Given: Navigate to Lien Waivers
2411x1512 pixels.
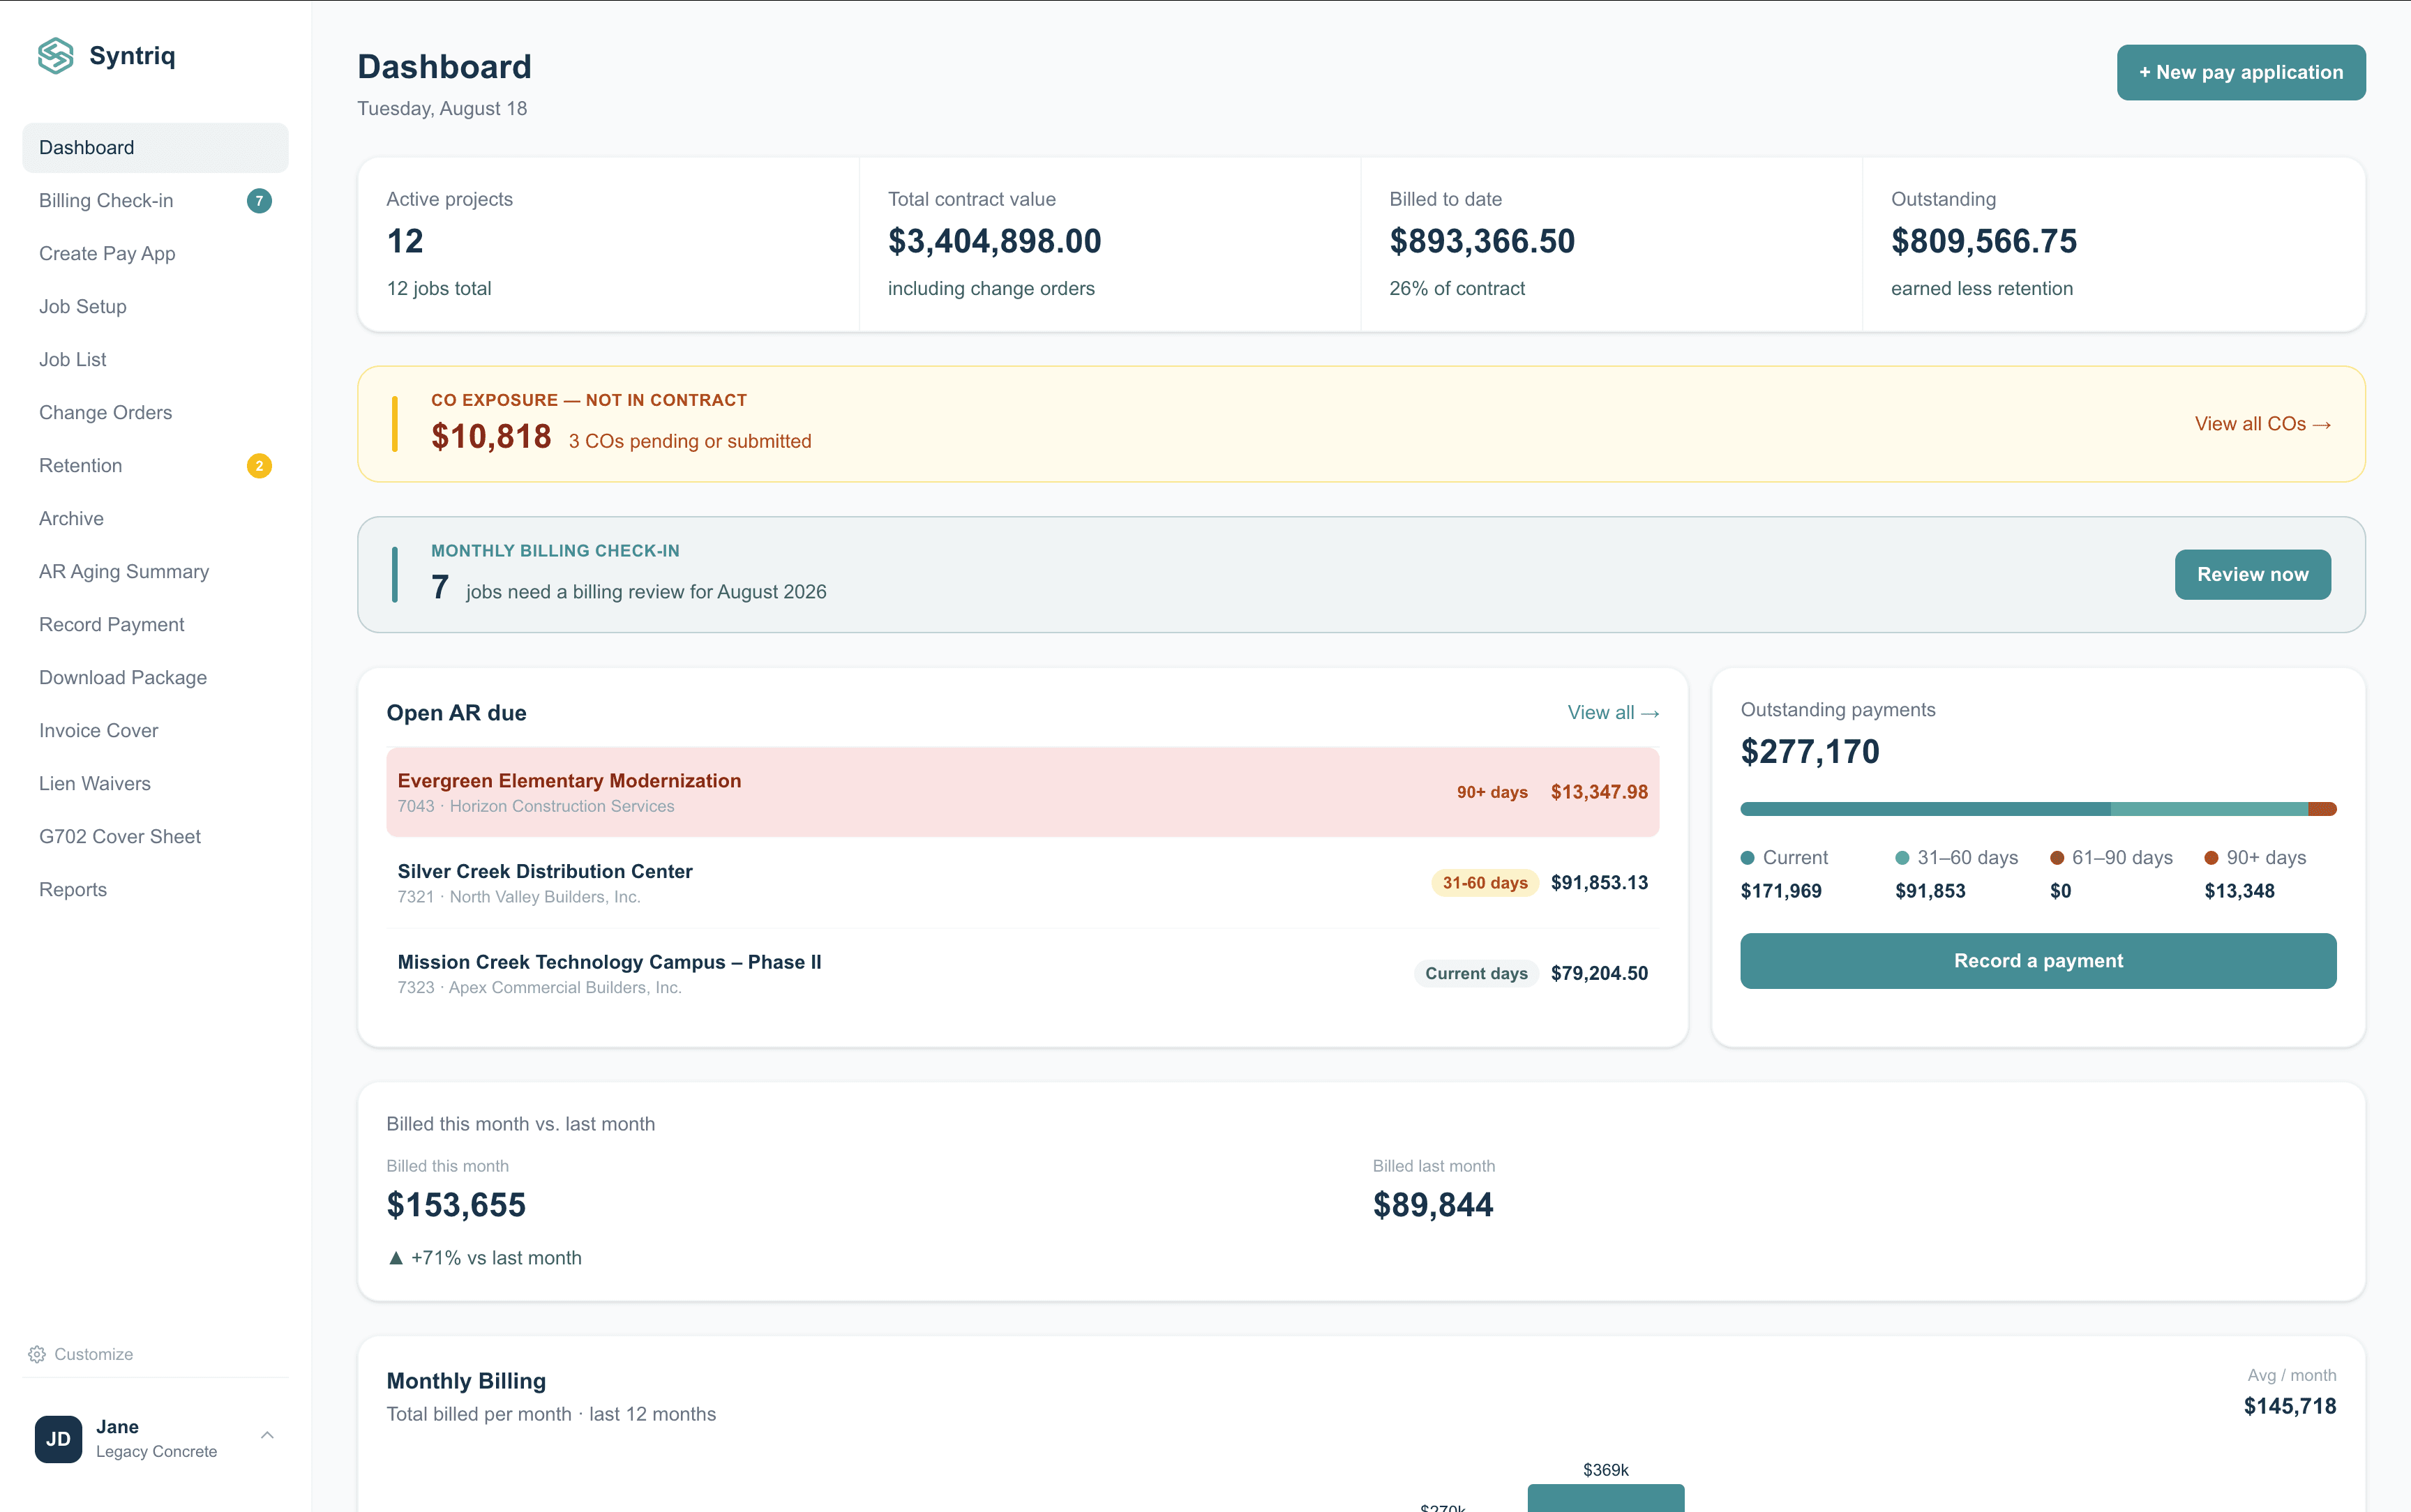Looking at the screenshot, I should 155,784.
